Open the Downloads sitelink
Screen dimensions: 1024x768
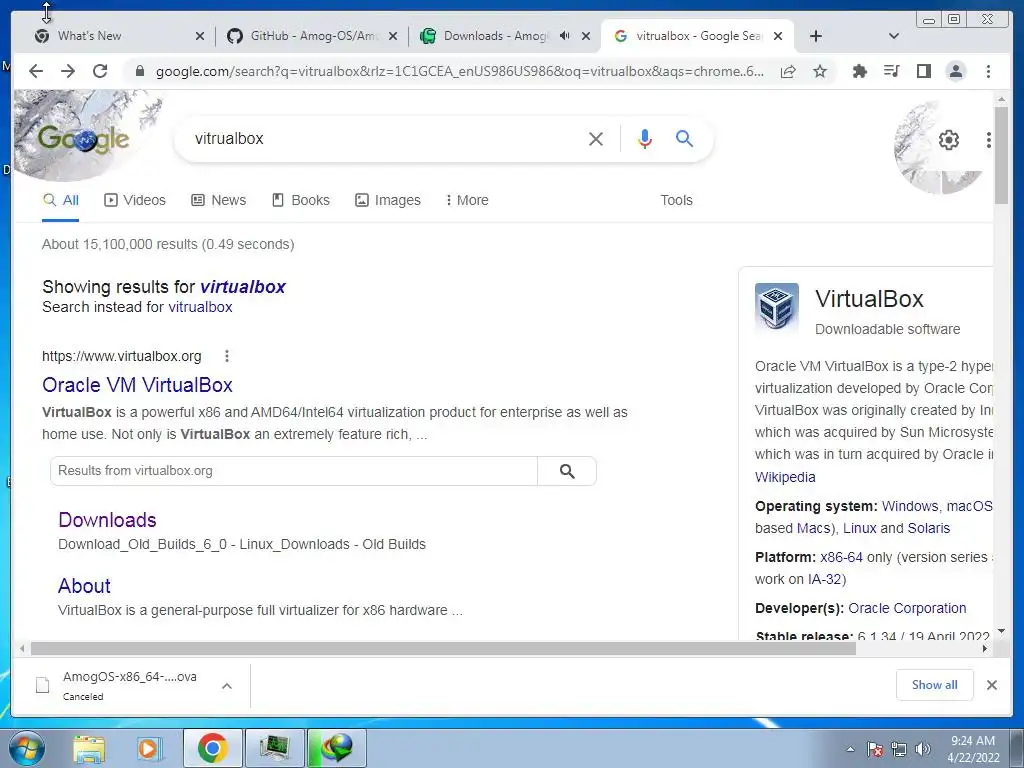pyautogui.click(x=107, y=520)
